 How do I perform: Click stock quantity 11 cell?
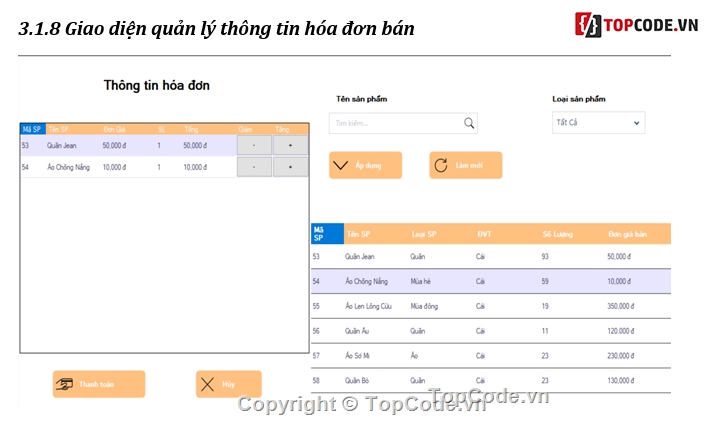tap(545, 331)
